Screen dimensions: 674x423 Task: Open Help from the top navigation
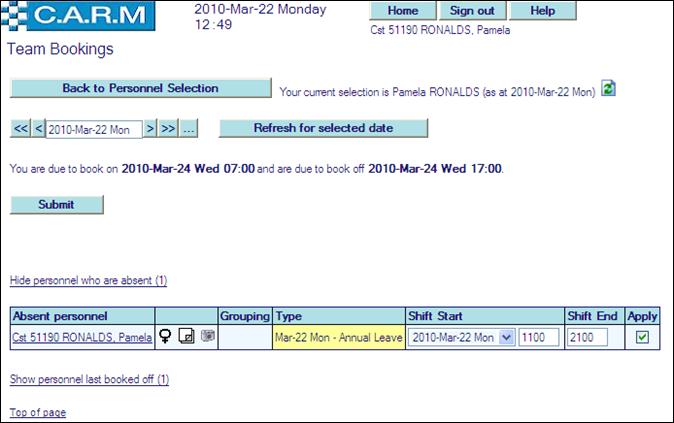tap(542, 11)
